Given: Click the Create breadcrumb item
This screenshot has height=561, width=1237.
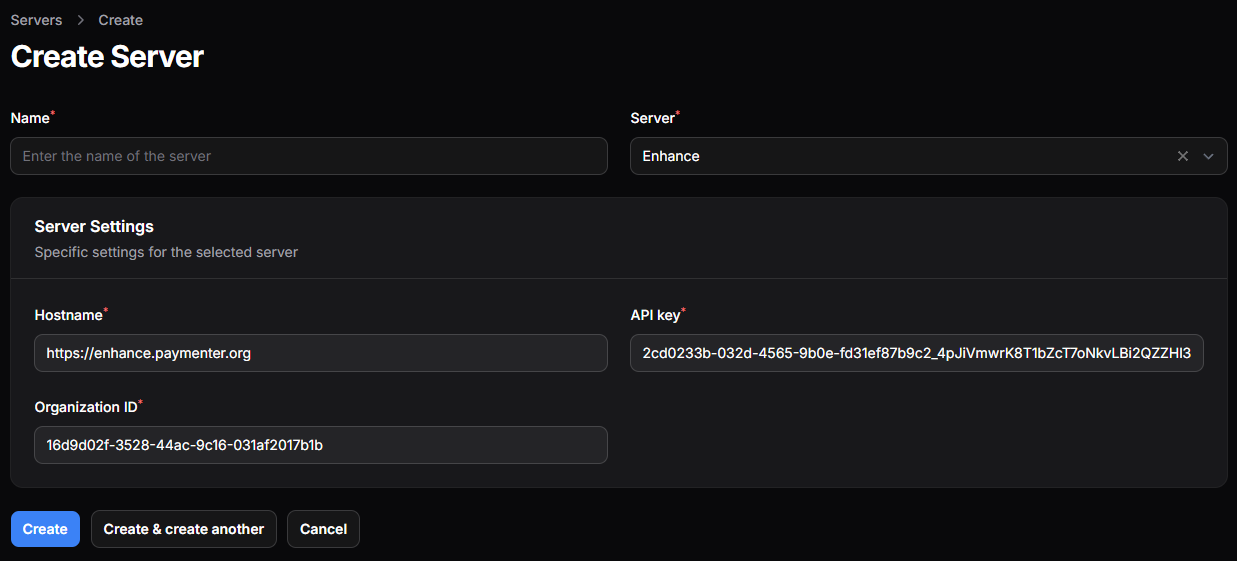Looking at the screenshot, I should coord(120,20).
